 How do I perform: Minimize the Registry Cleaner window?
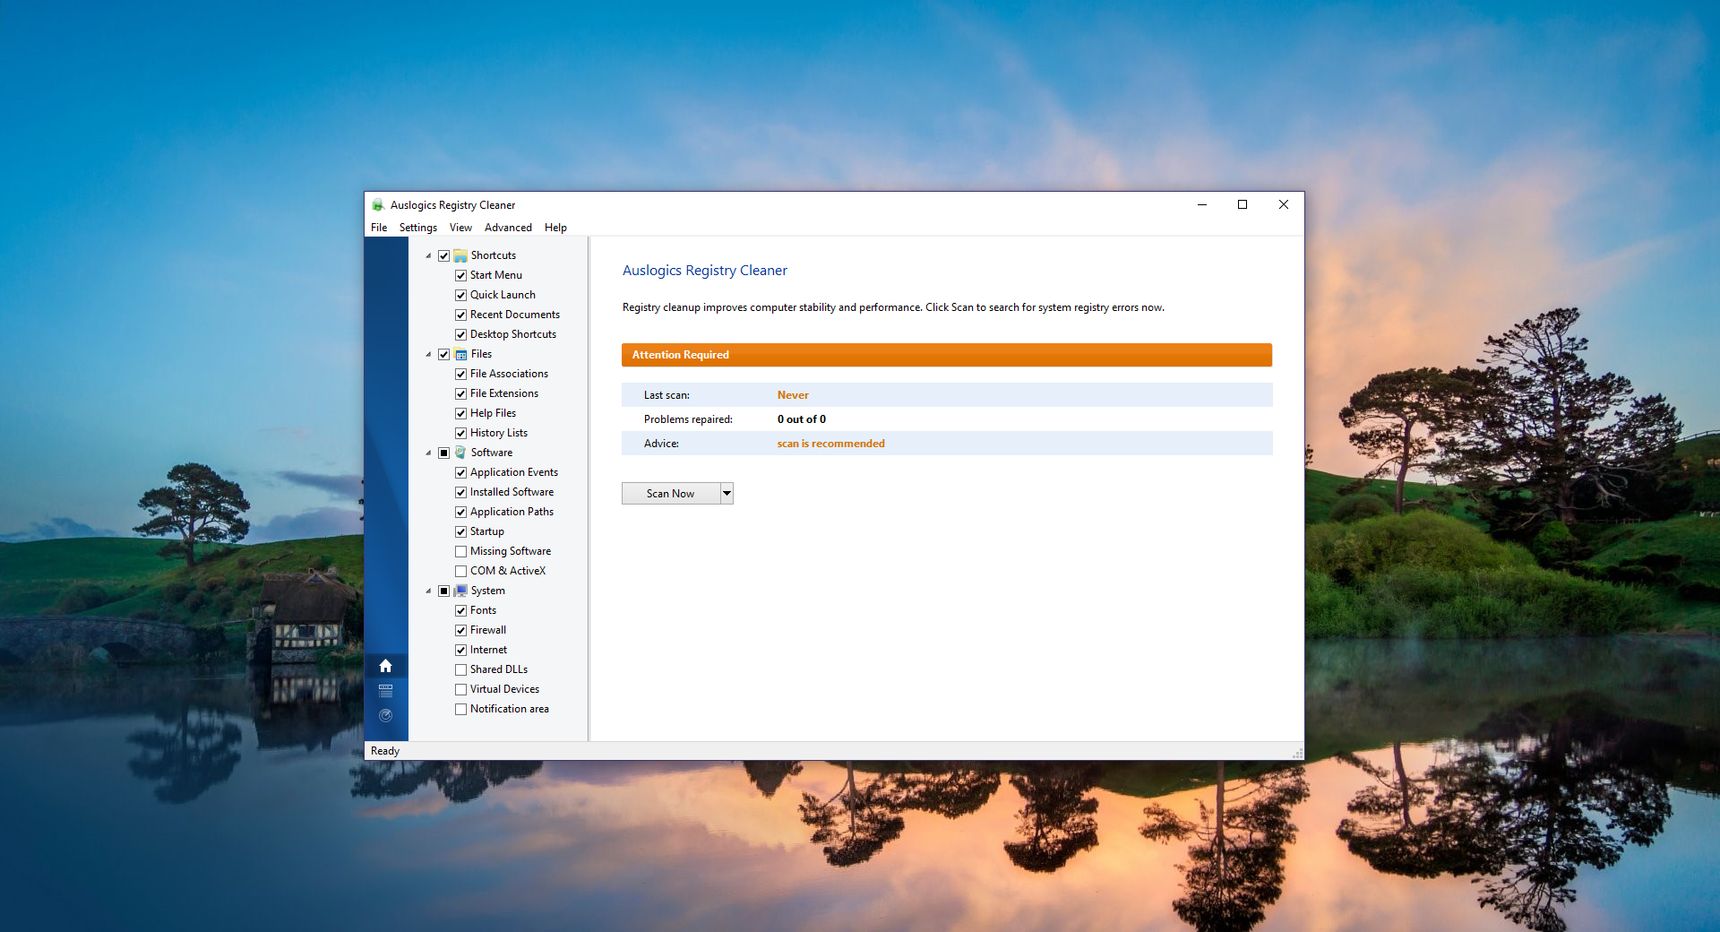1202,205
